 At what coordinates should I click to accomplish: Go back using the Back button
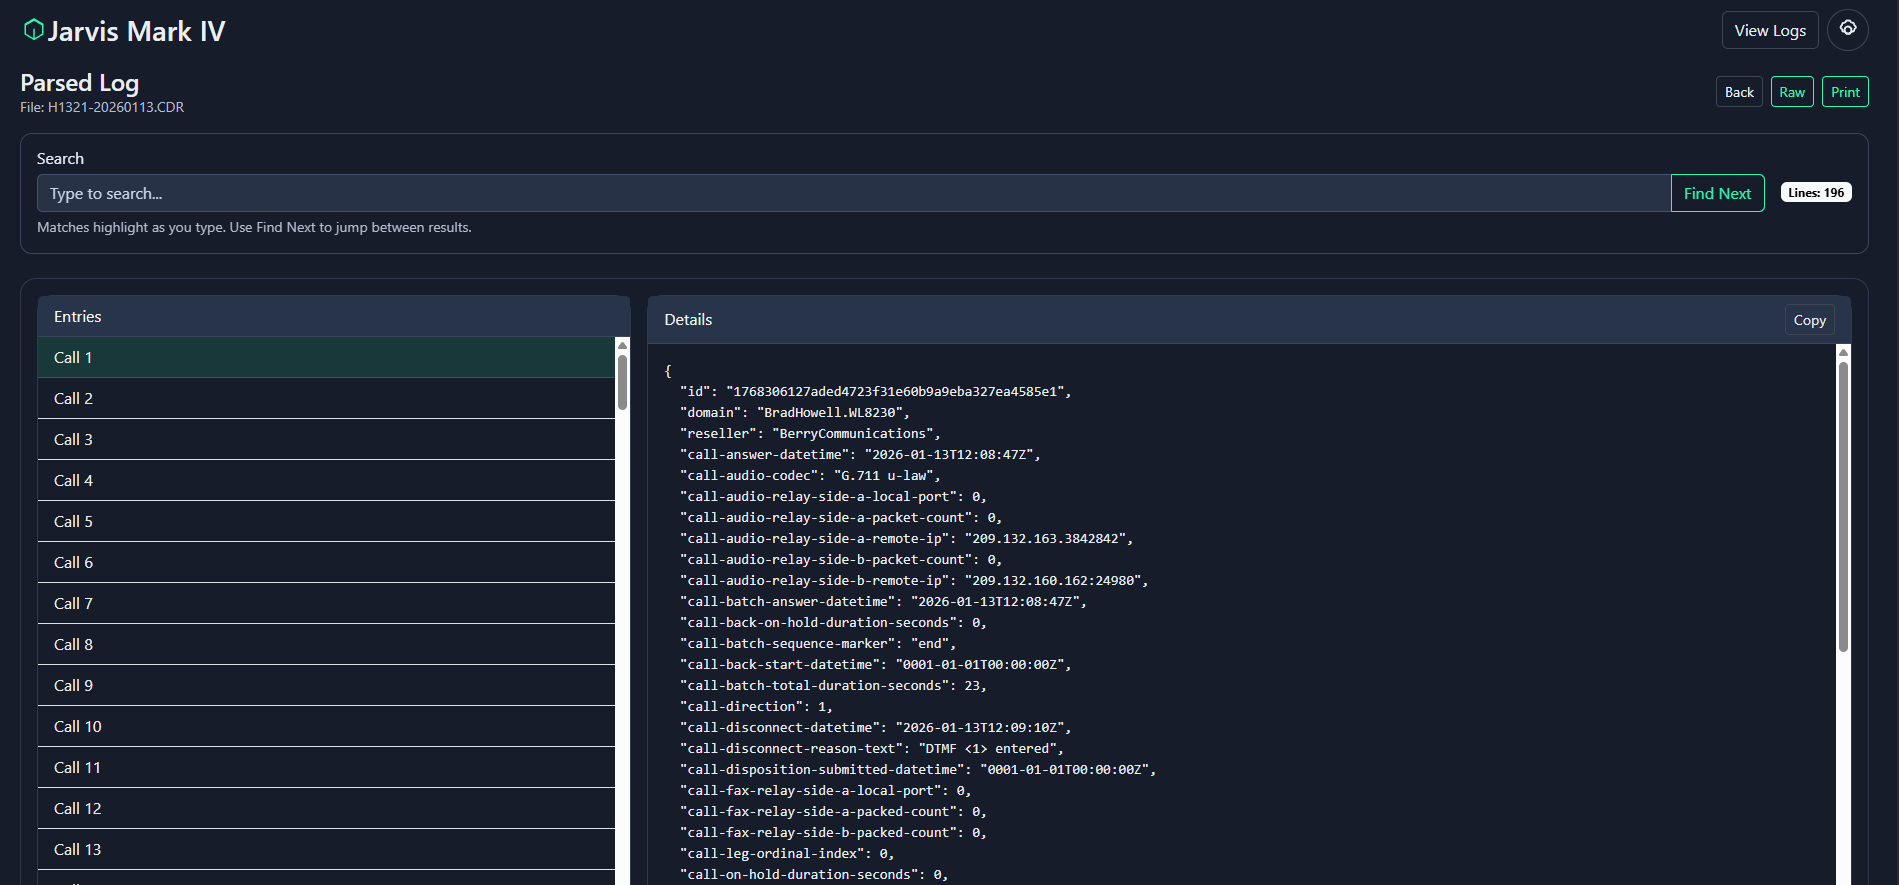1738,92
